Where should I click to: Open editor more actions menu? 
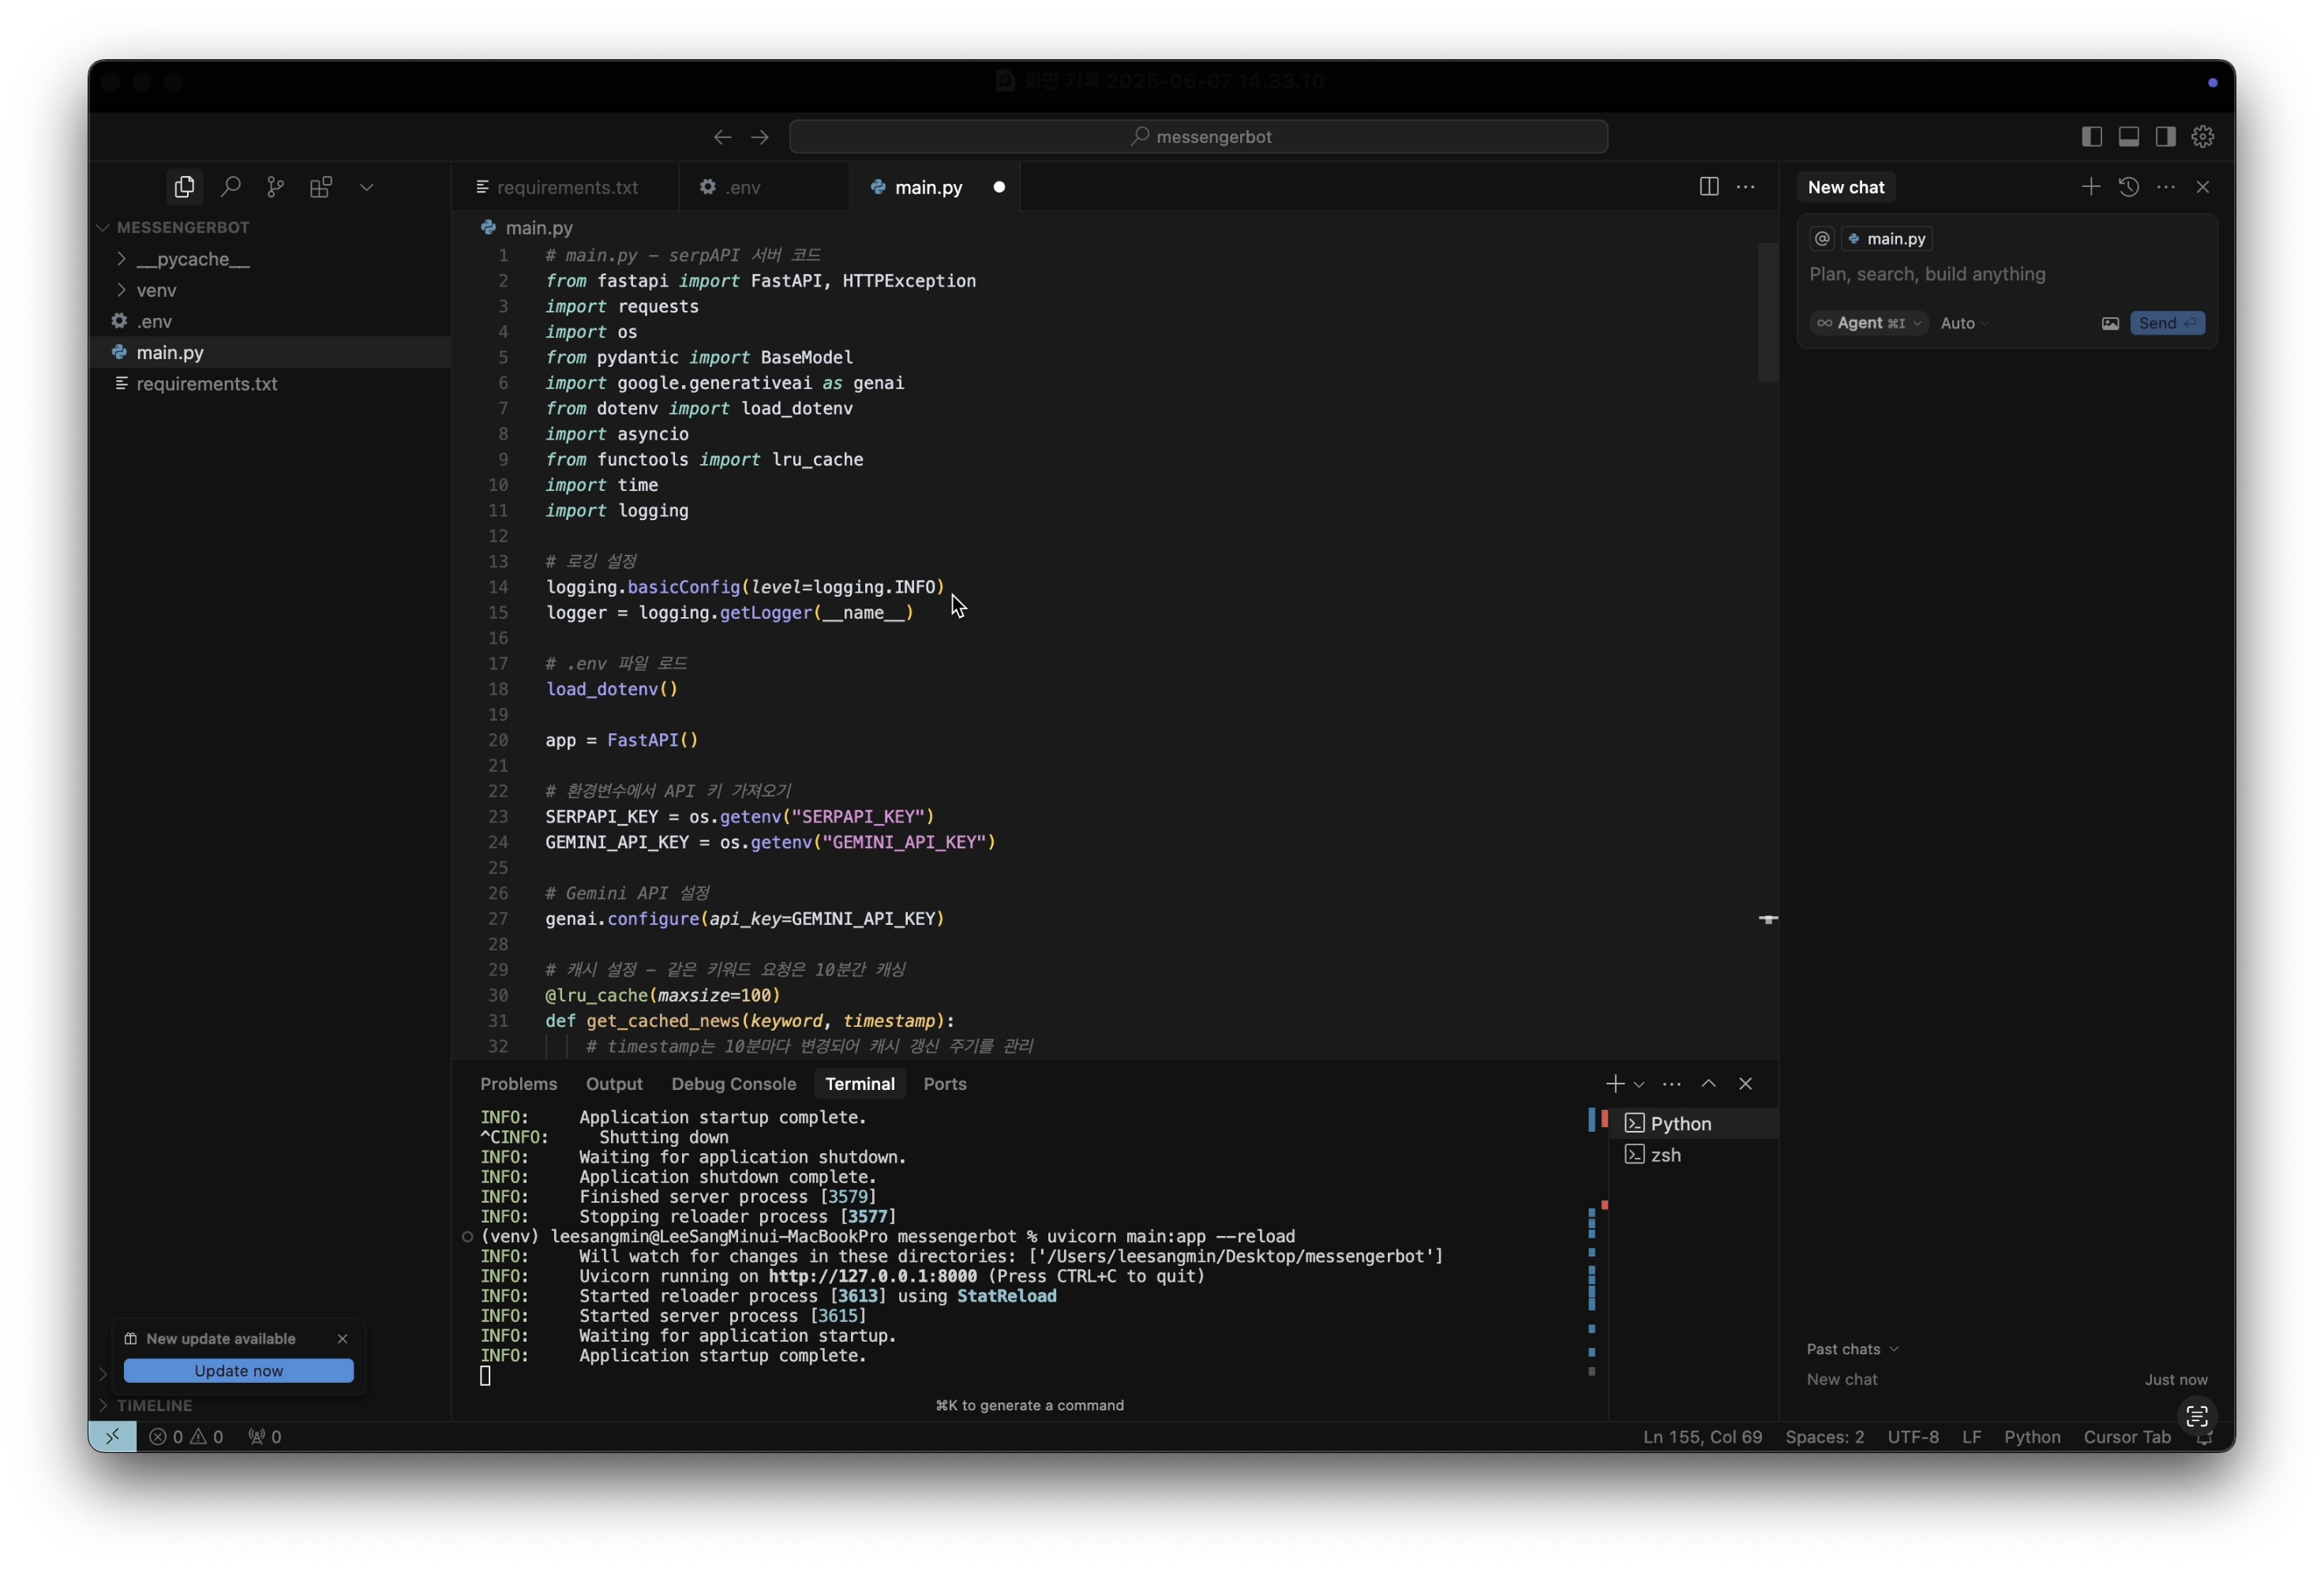(1745, 187)
